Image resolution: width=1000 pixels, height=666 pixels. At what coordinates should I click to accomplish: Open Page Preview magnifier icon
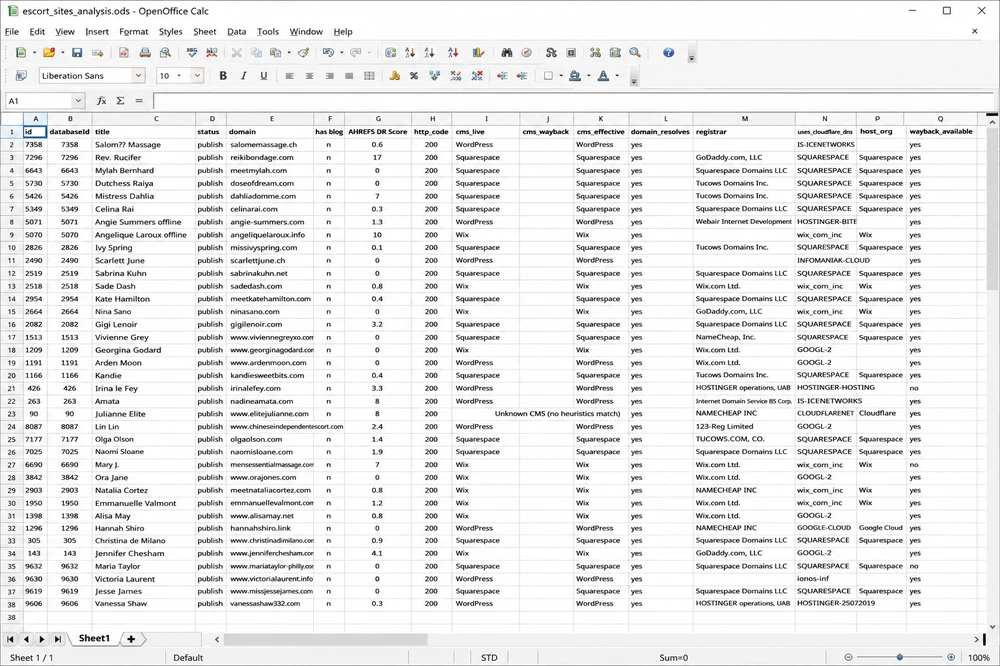(165, 53)
